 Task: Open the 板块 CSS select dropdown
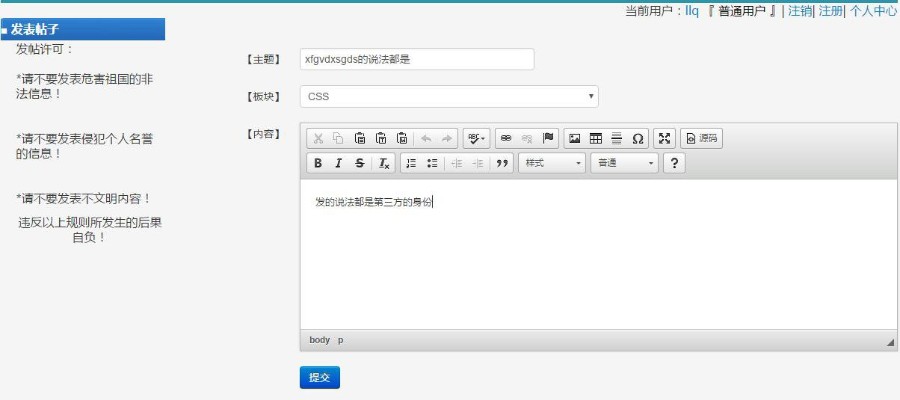(x=449, y=96)
